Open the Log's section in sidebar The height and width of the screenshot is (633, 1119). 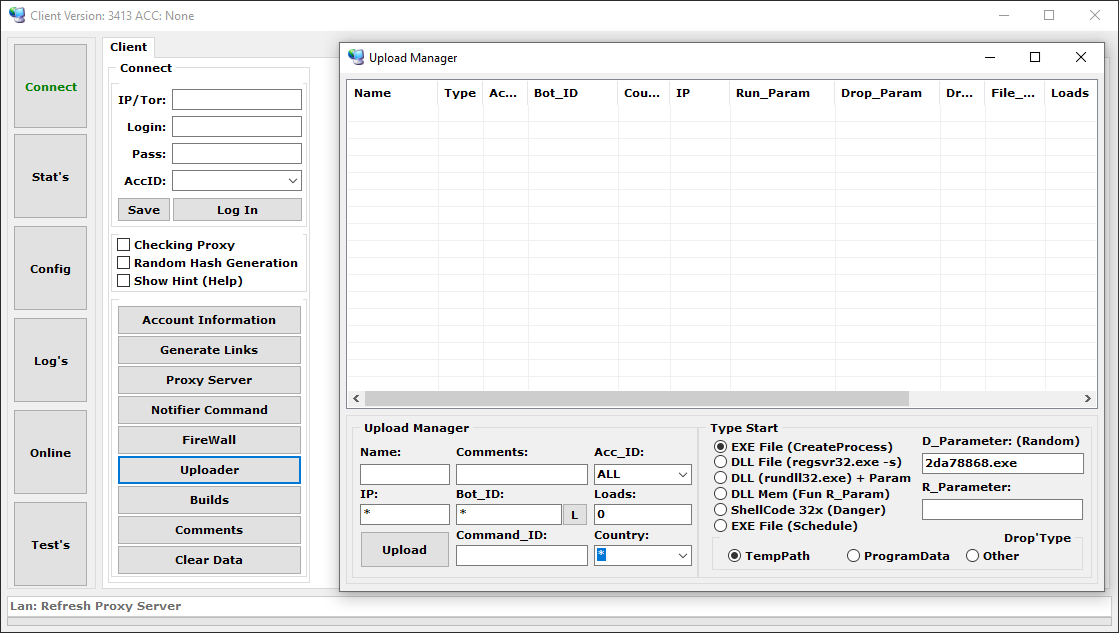tap(51, 360)
